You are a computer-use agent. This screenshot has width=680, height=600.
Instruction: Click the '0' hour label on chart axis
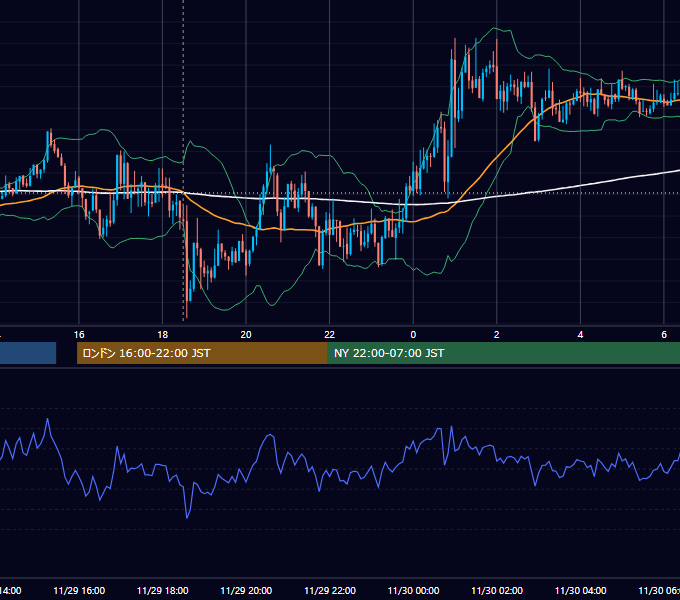(413, 335)
